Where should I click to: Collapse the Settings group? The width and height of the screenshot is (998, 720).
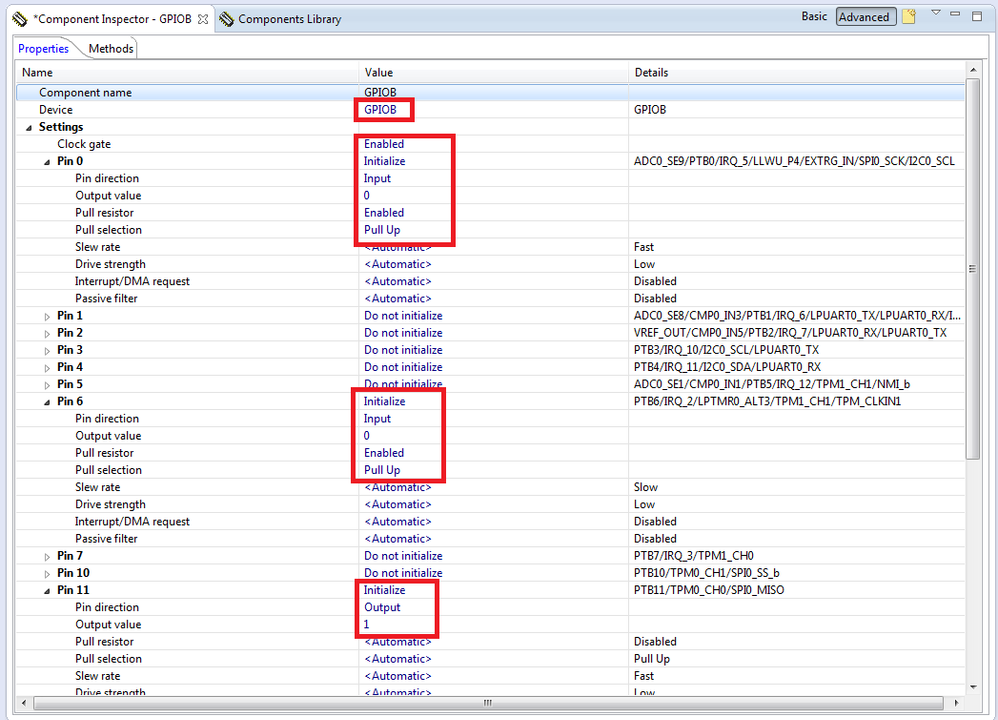tap(29, 127)
